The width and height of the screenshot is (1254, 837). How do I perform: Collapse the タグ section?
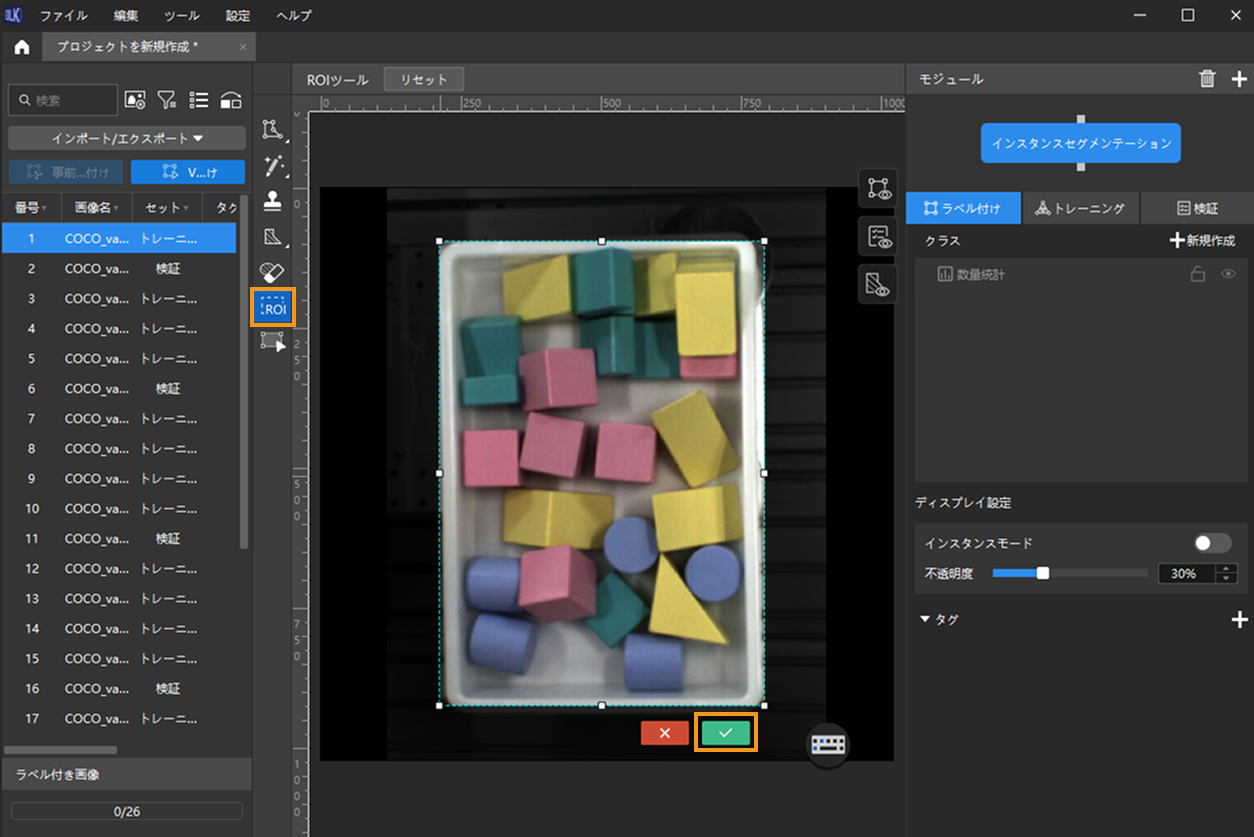(925, 620)
